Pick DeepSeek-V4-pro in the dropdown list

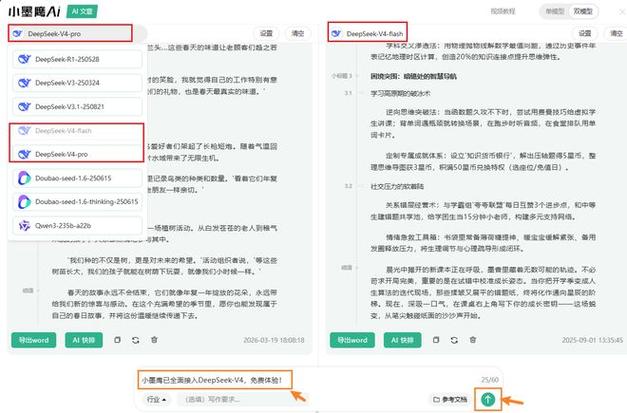[x=78, y=154]
